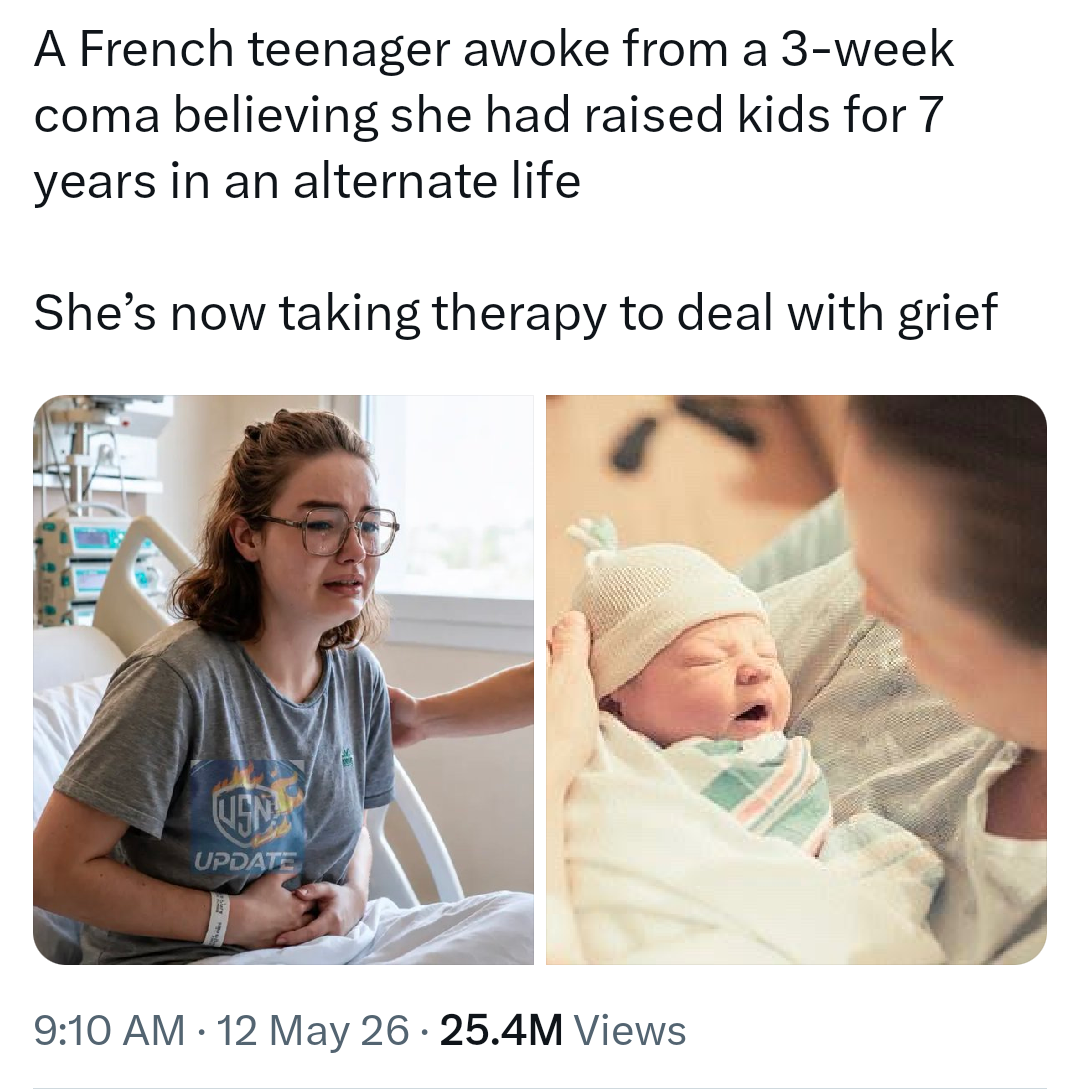Click the UPDATE text under the USN logo
The height and width of the screenshot is (1089, 1080).
(246, 863)
